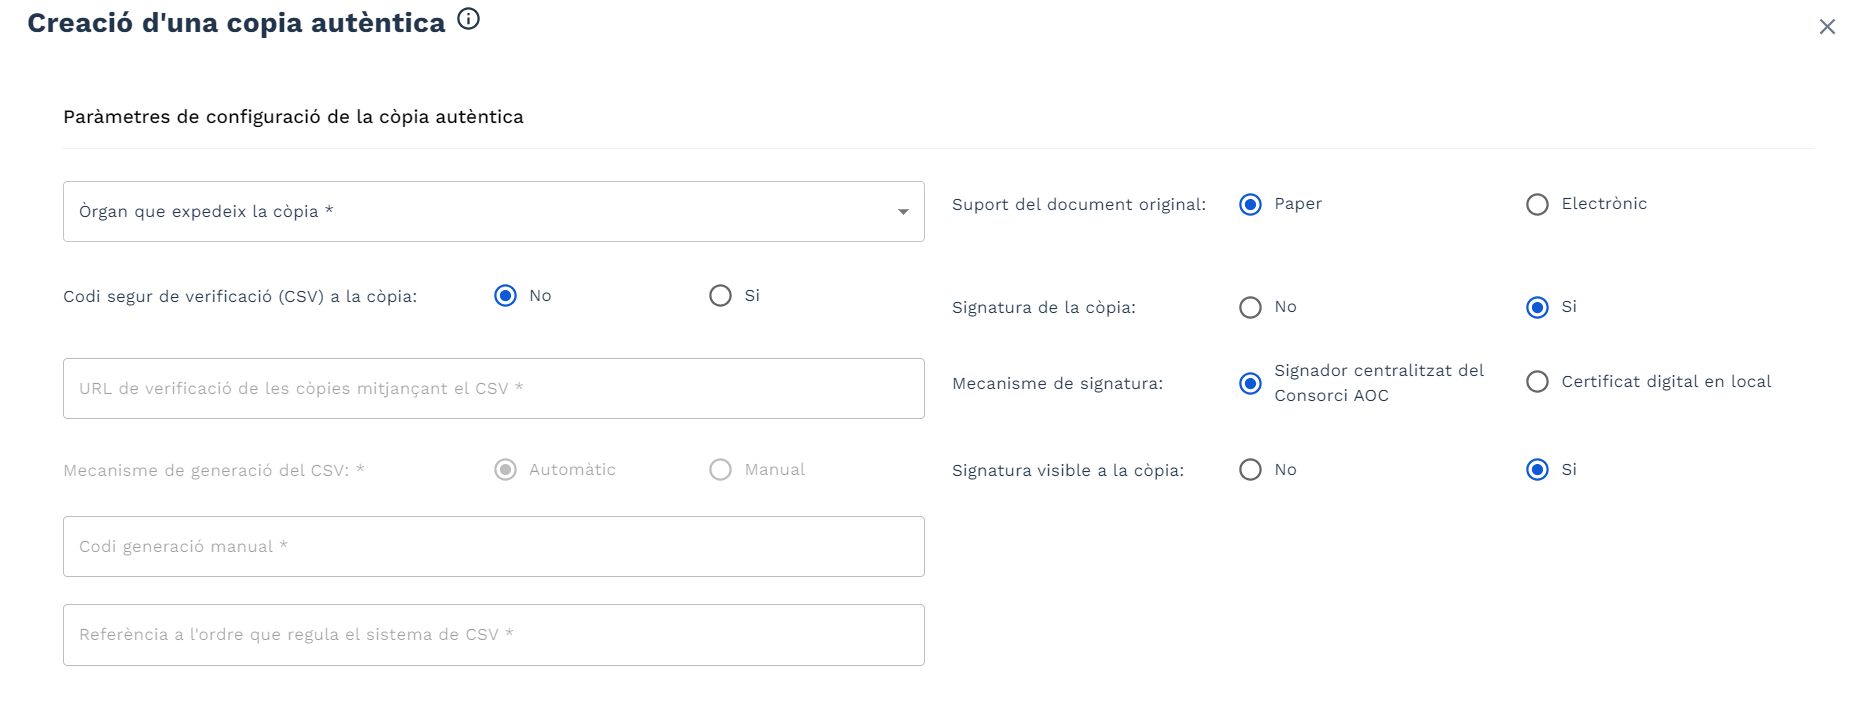Set Signatura visible a la còpia to Si
This screenshot has width=1870, height=706.
tap(1537, 470)
